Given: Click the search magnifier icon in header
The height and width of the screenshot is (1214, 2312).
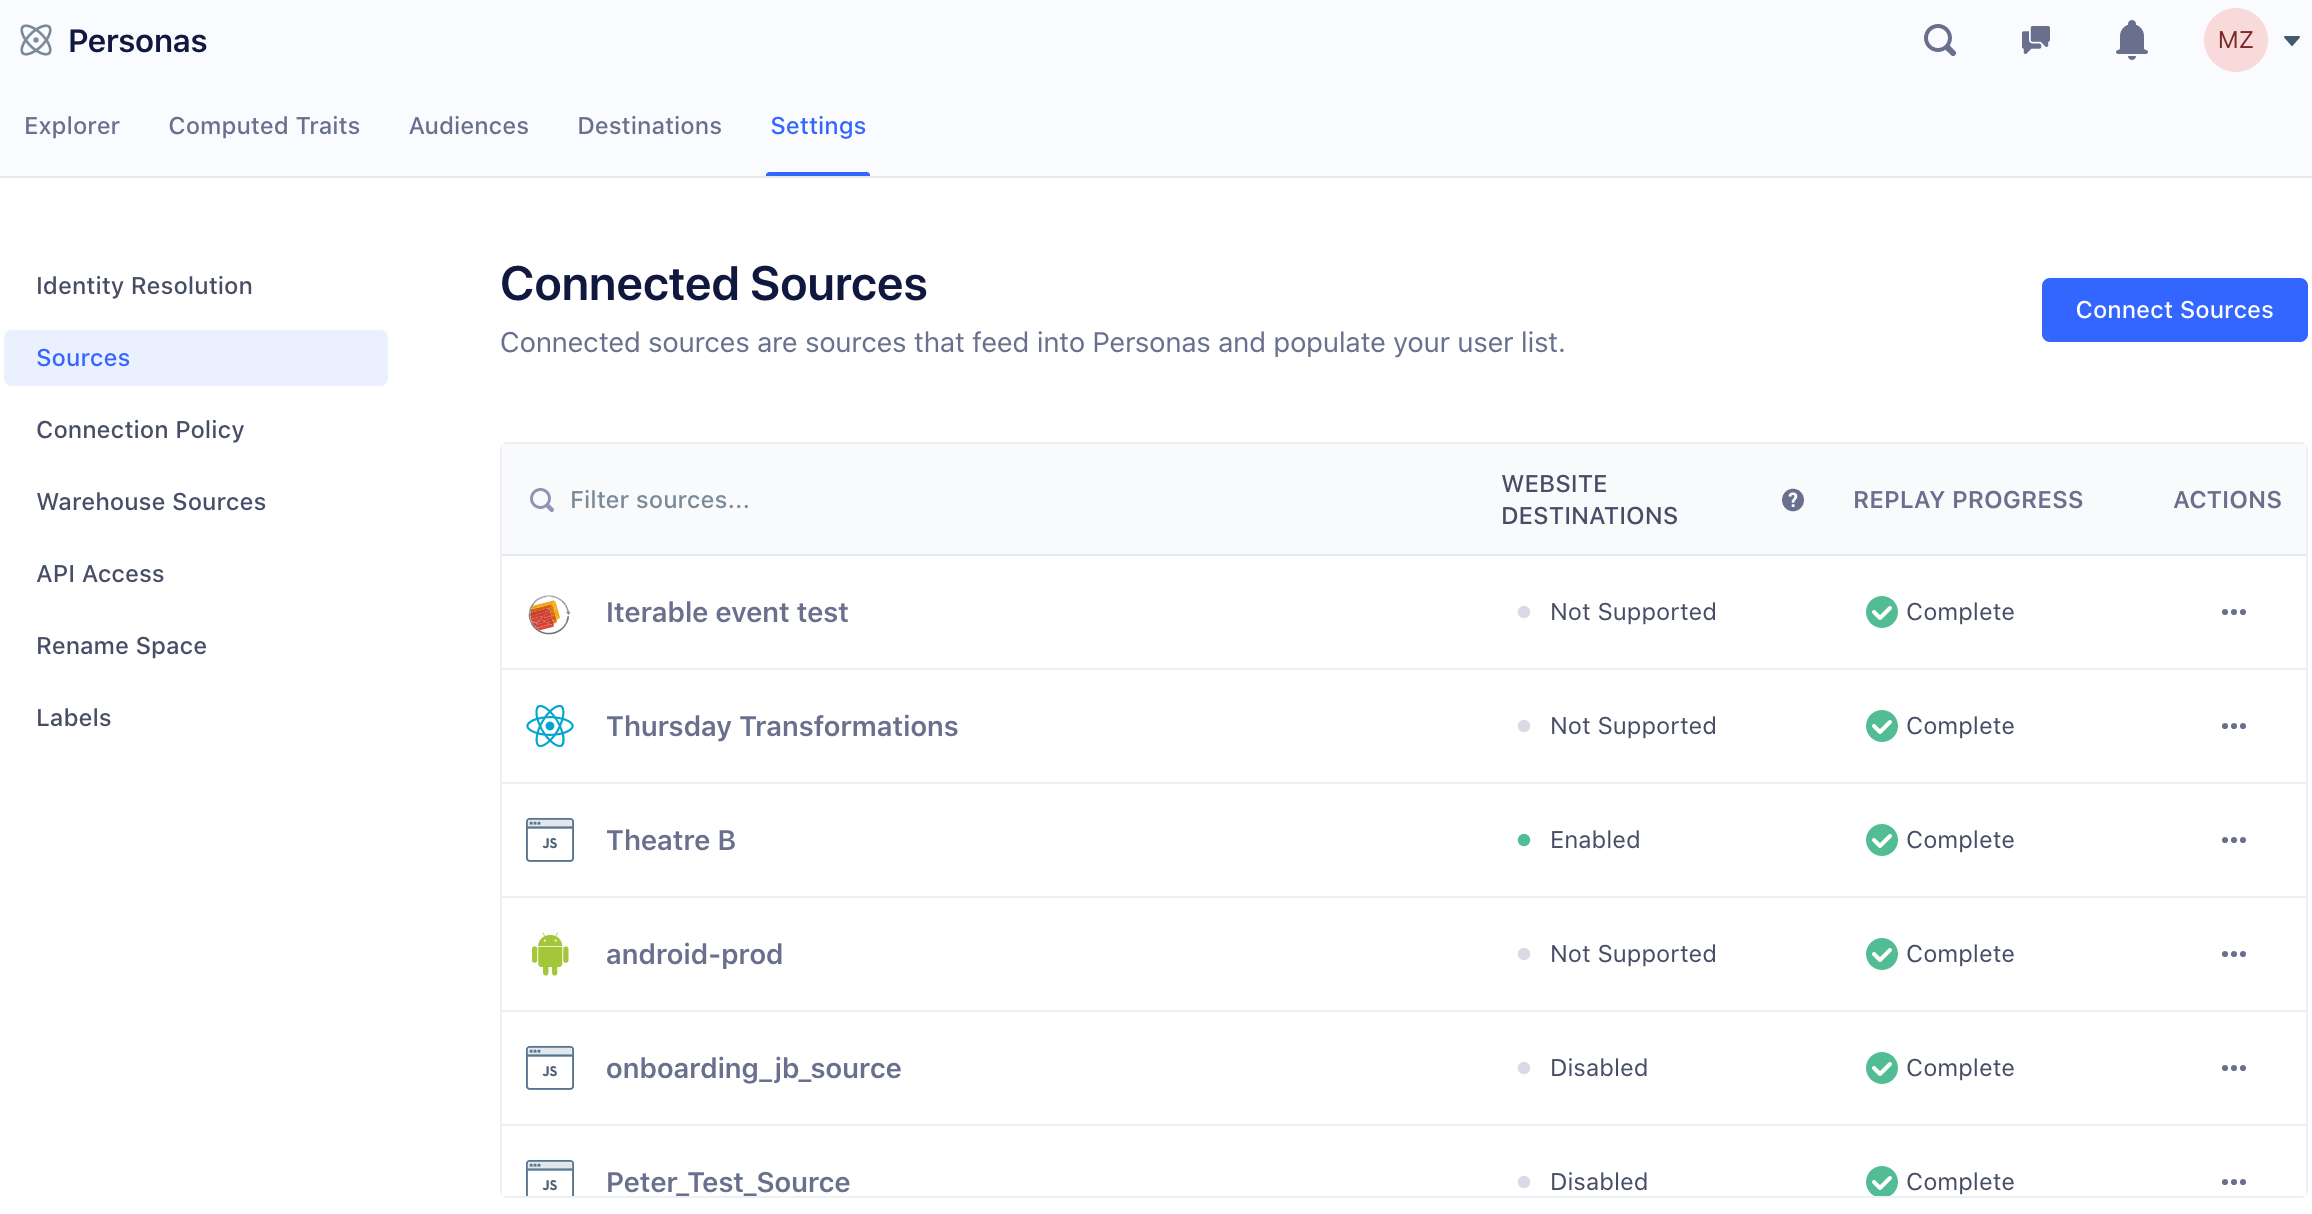Looking at the screenshot, I should click(x=1939, y=40).
